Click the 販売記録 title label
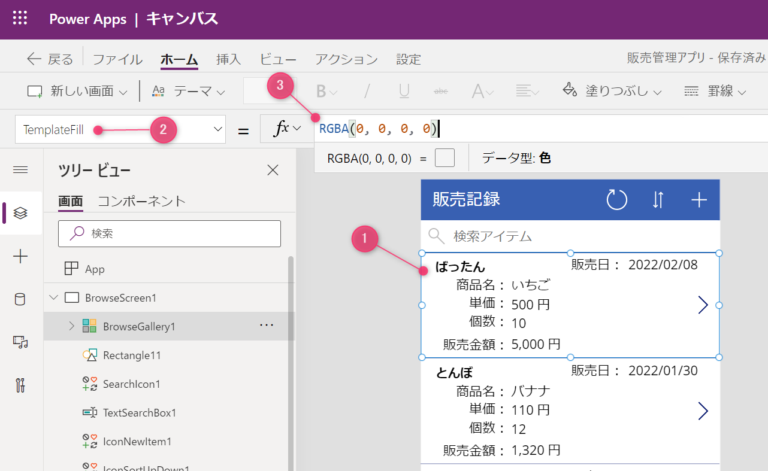768x471 pixels. [466, 199]
